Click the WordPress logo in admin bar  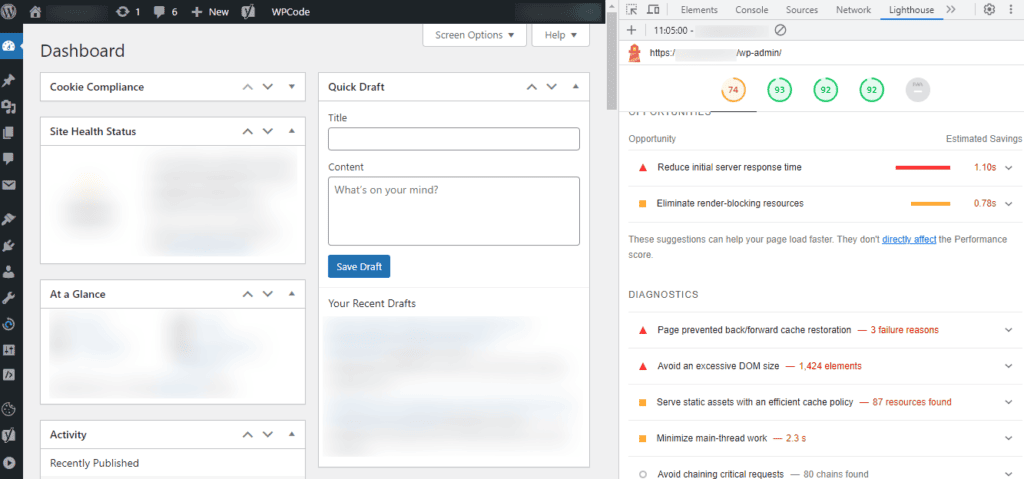coord(9,12)
